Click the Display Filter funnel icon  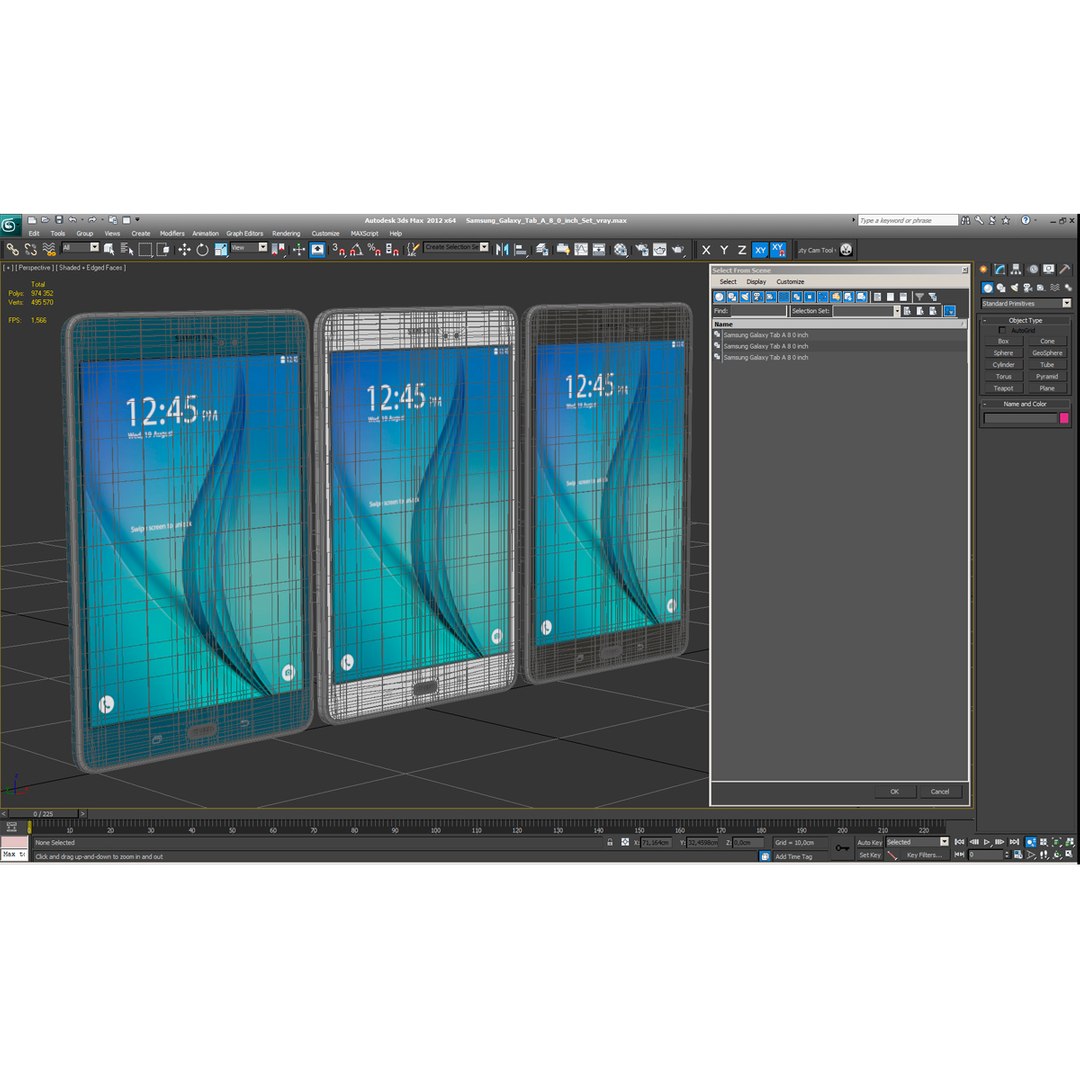click(919, 297)
